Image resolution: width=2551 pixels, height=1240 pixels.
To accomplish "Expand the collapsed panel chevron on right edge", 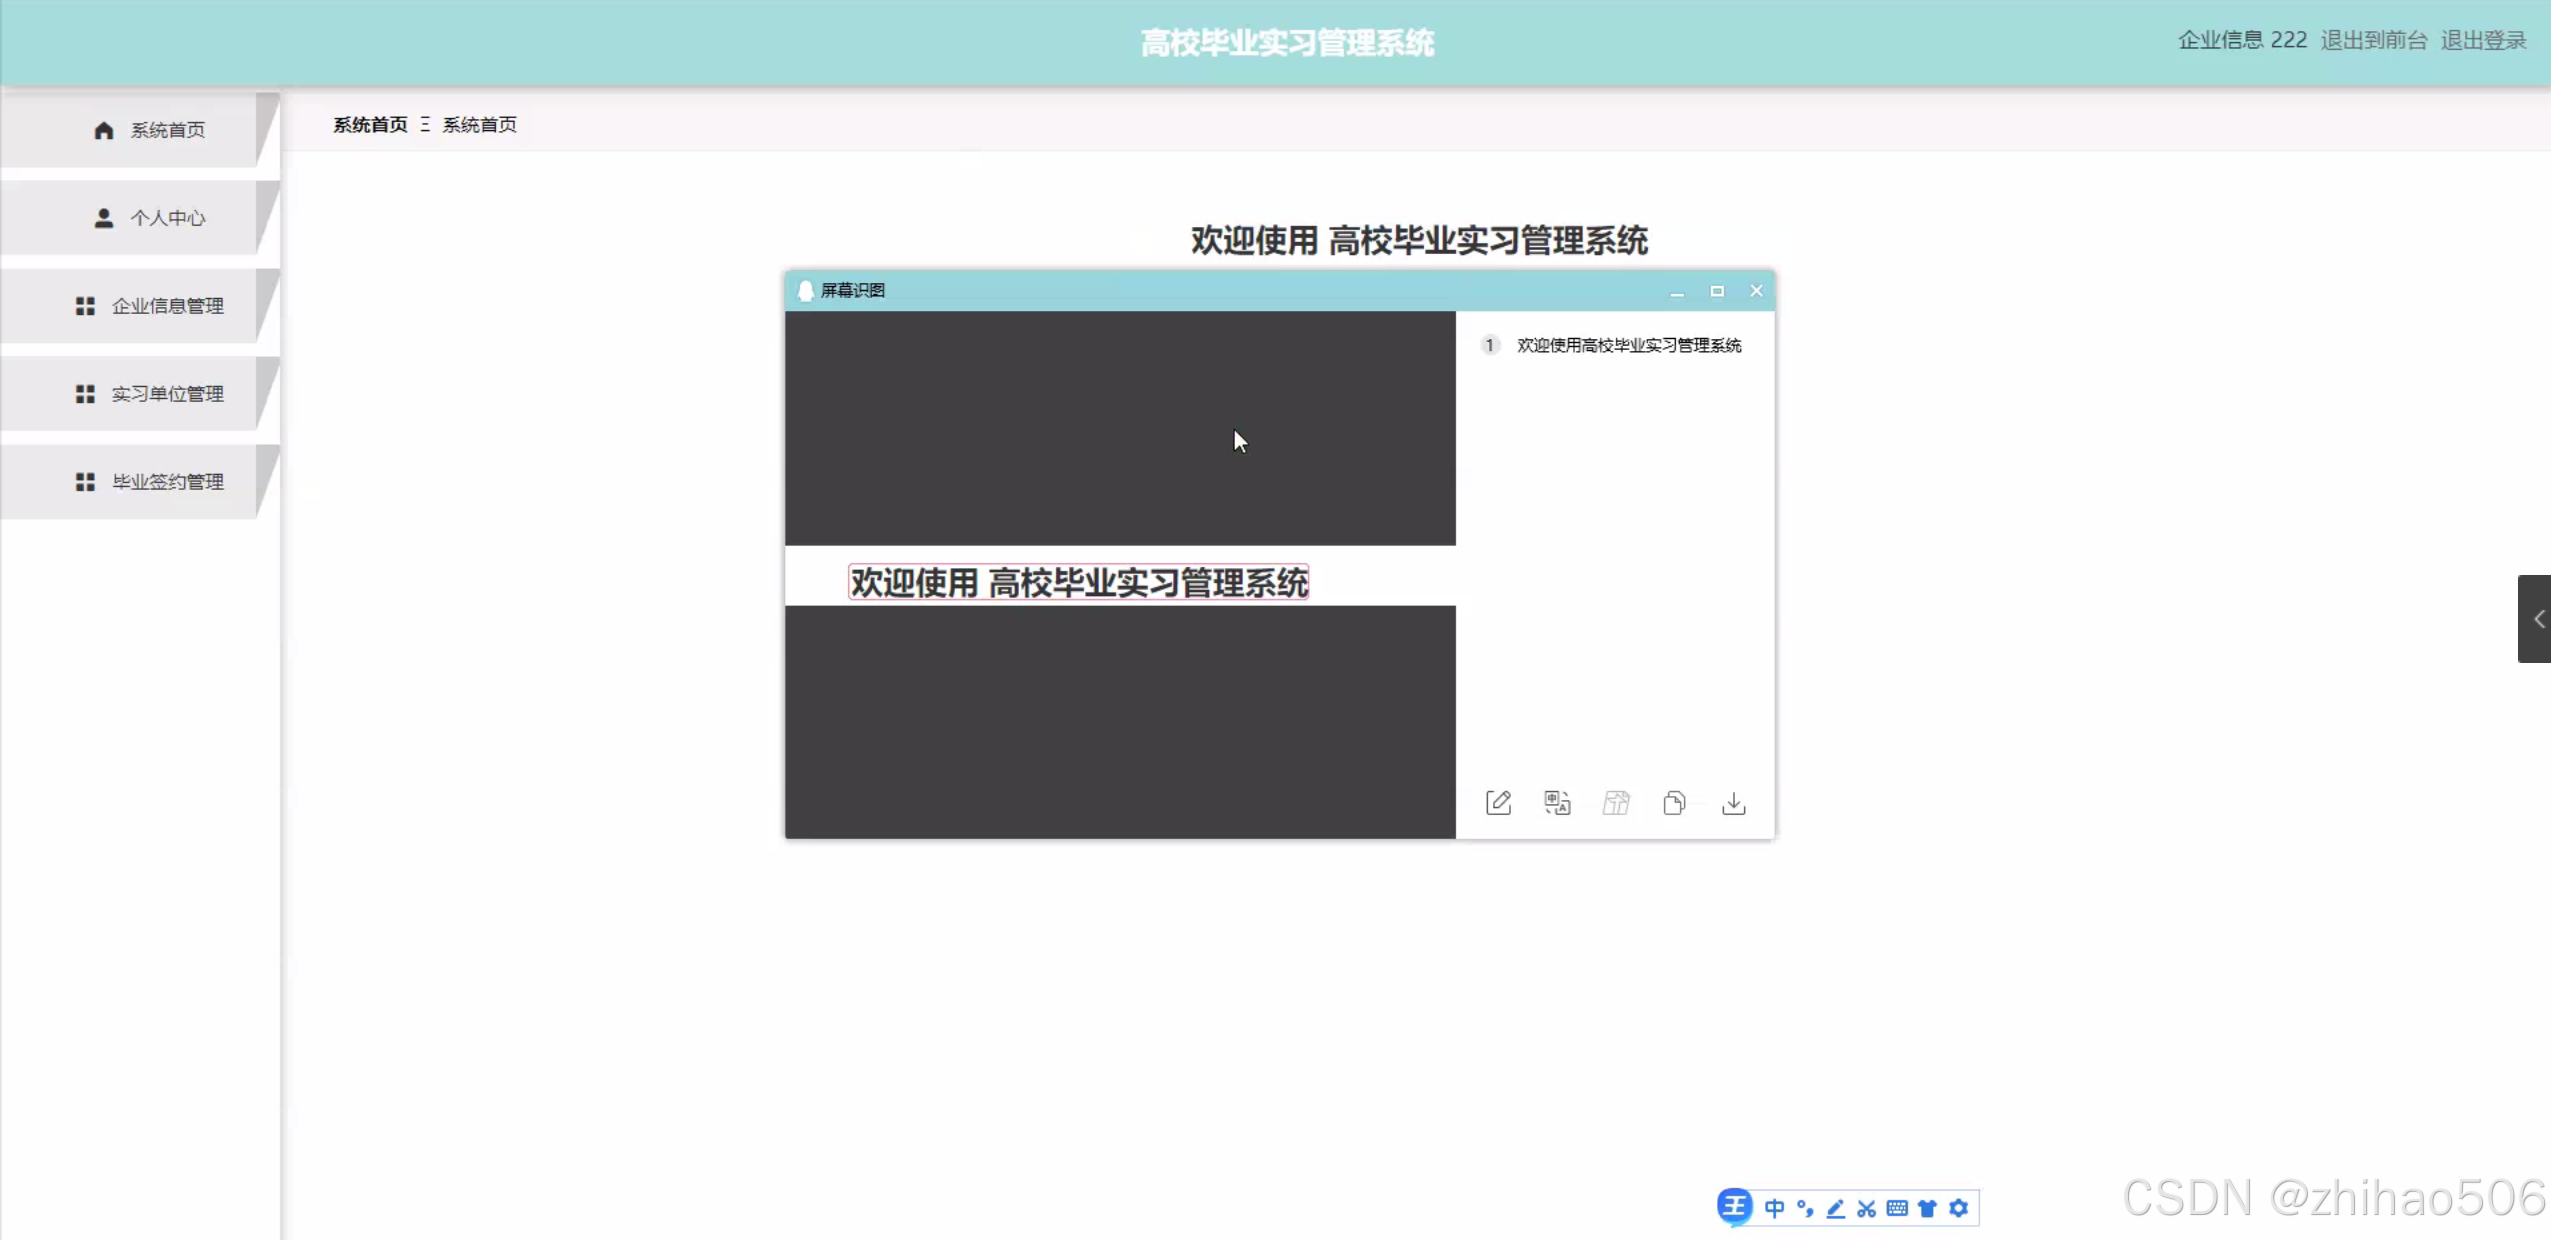I will 2537,619.
